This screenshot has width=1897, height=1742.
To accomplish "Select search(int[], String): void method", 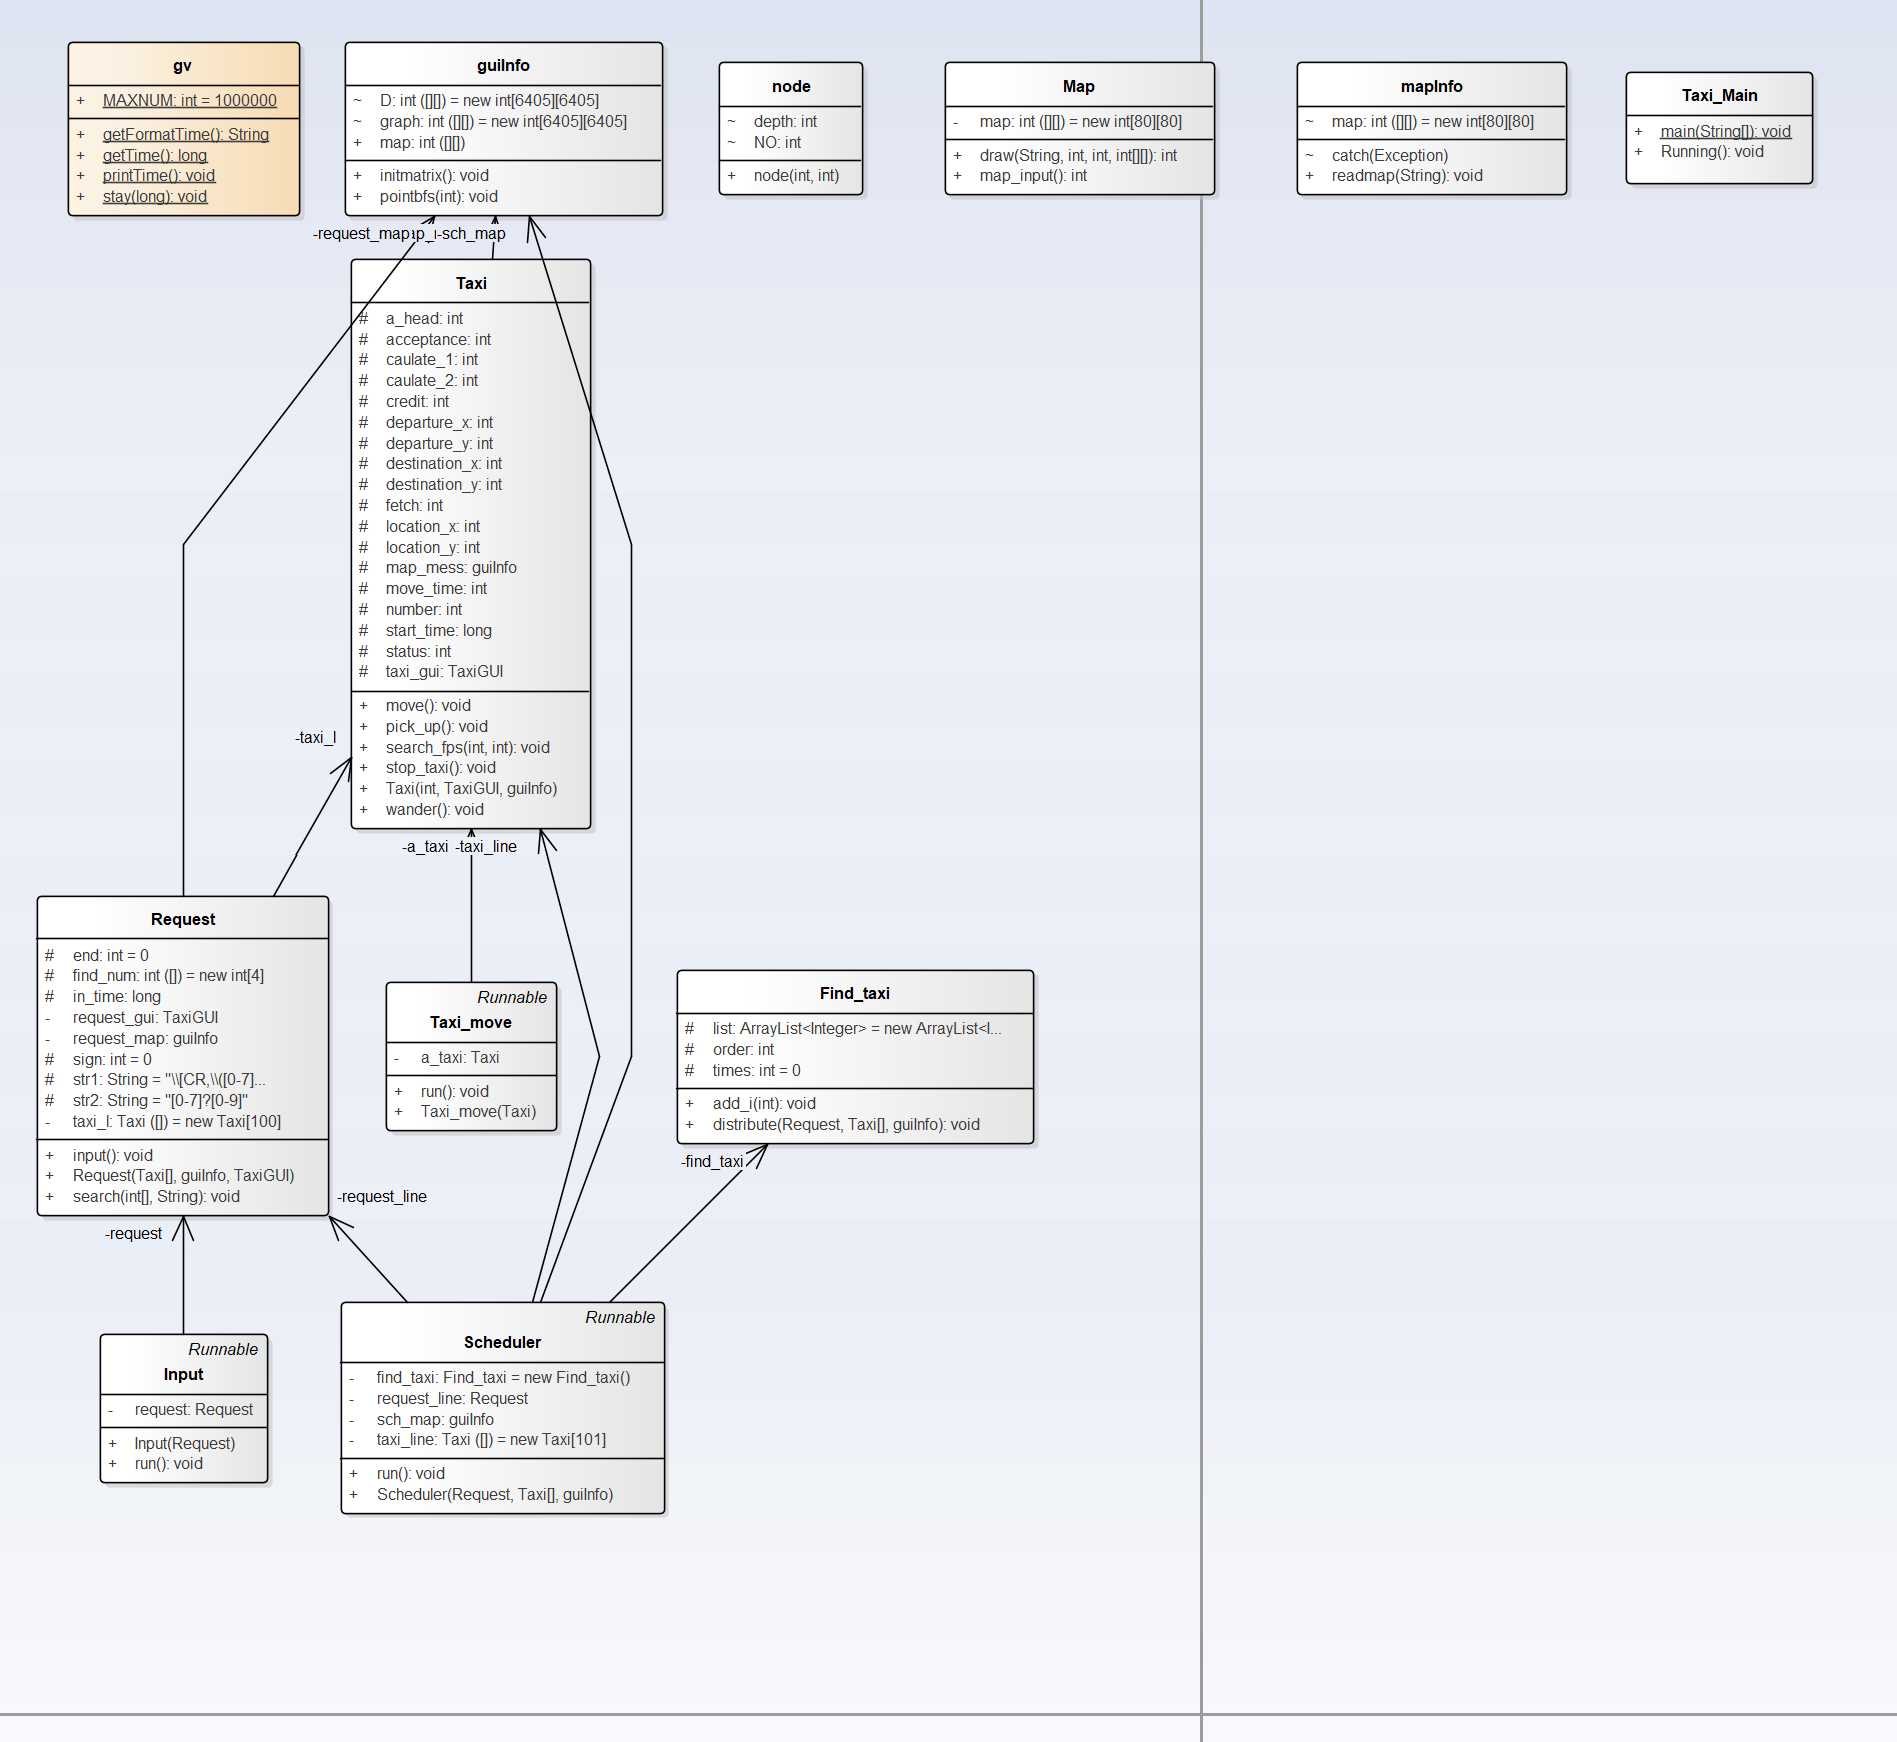I will (x=156, y=1196).
